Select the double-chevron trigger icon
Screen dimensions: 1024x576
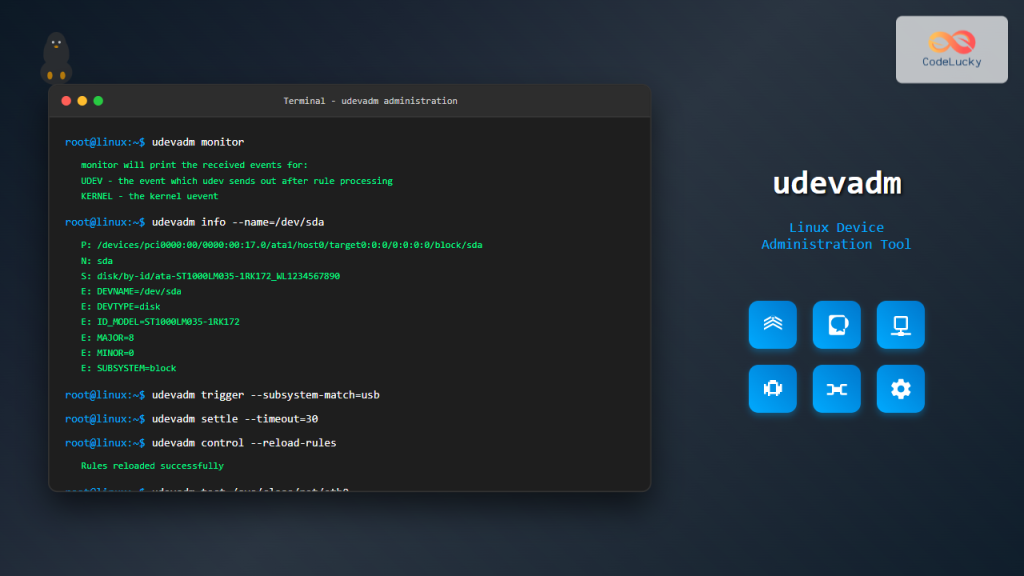772,324
